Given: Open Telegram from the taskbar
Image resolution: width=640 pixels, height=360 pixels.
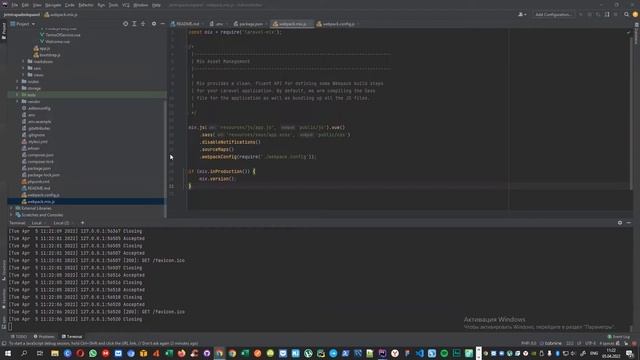Looking at the screenshot, I should click(333, 353).
